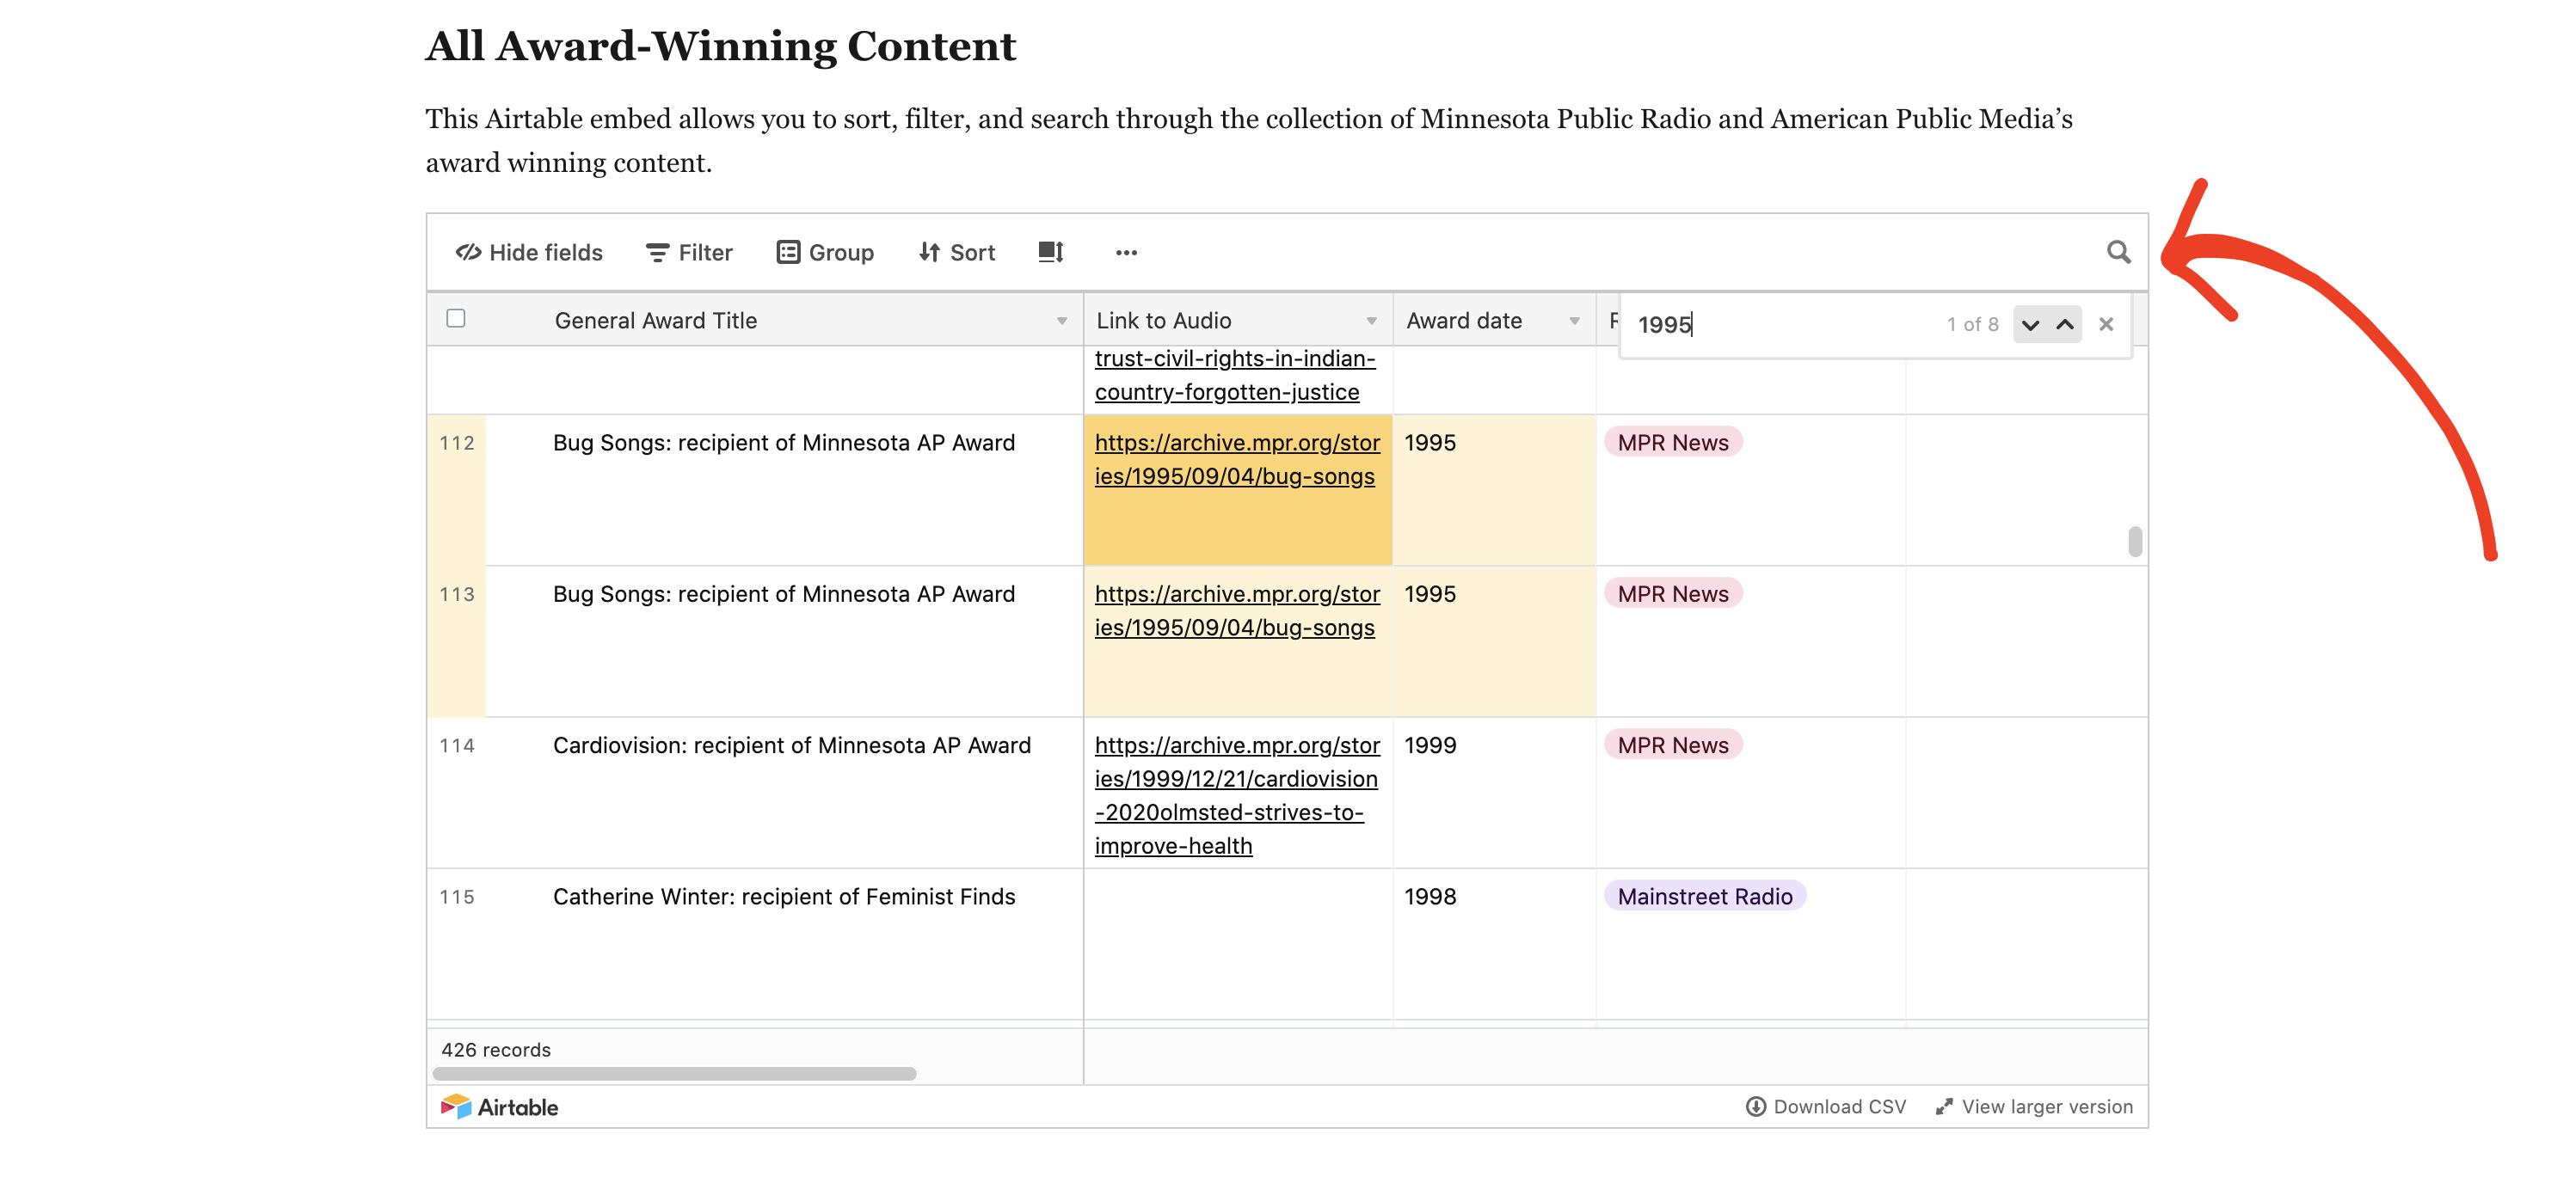The image size is (2576, 1183).
Task: Open the Filter menu
Action: click(x=689, y=252)
